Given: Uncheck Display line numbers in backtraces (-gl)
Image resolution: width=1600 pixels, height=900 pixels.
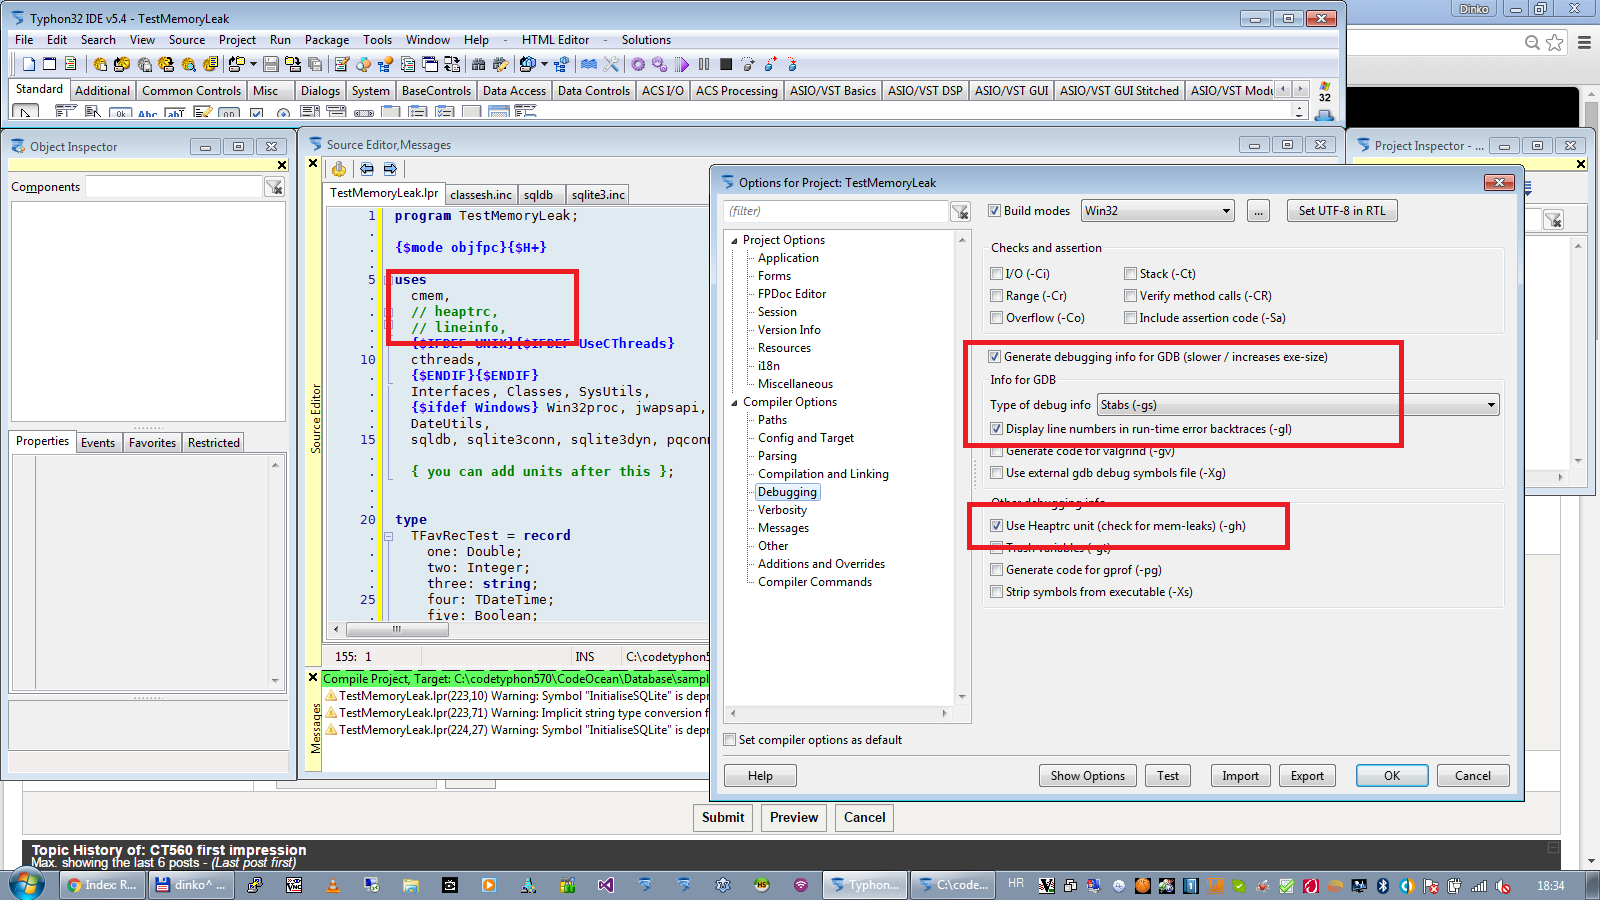Looking at the screenshot, I should pos(996,428).
